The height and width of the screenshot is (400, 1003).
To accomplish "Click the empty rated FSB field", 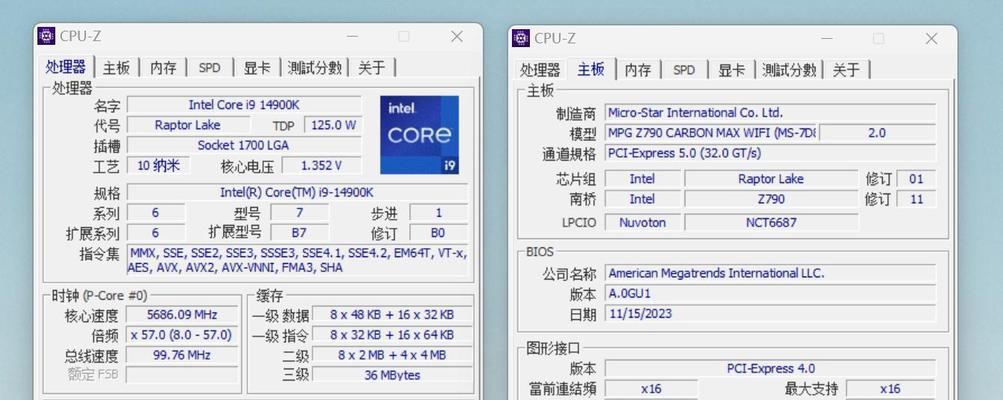I will click(x=182, y=375).
